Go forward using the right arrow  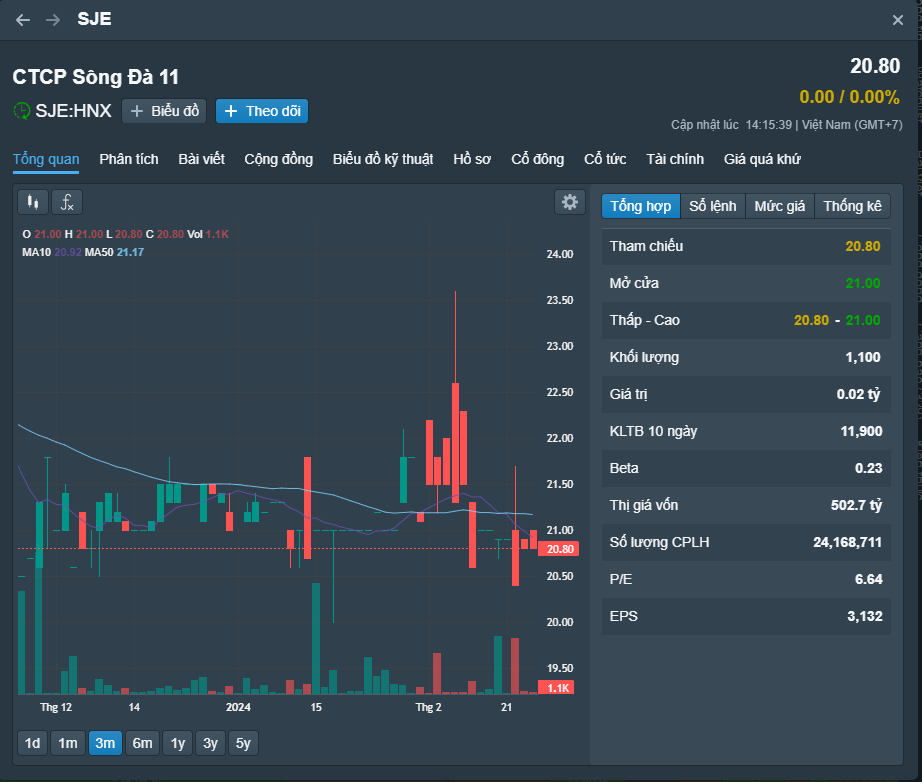coord(53,20)
